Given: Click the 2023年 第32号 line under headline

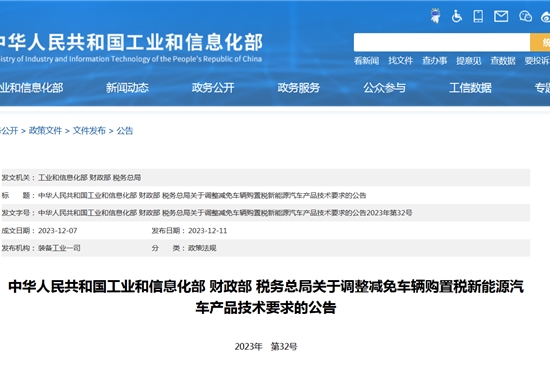Looking at the screenshot, I should click(x=266, y=347).
